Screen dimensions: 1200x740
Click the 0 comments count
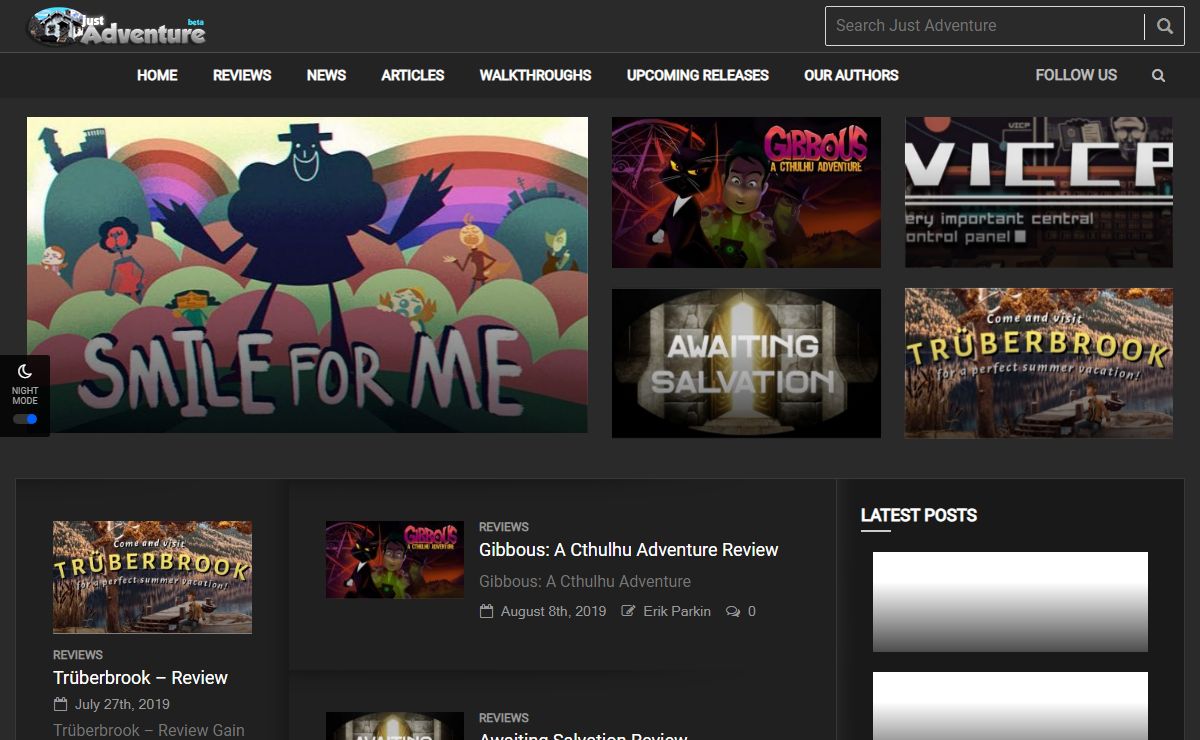752,611
